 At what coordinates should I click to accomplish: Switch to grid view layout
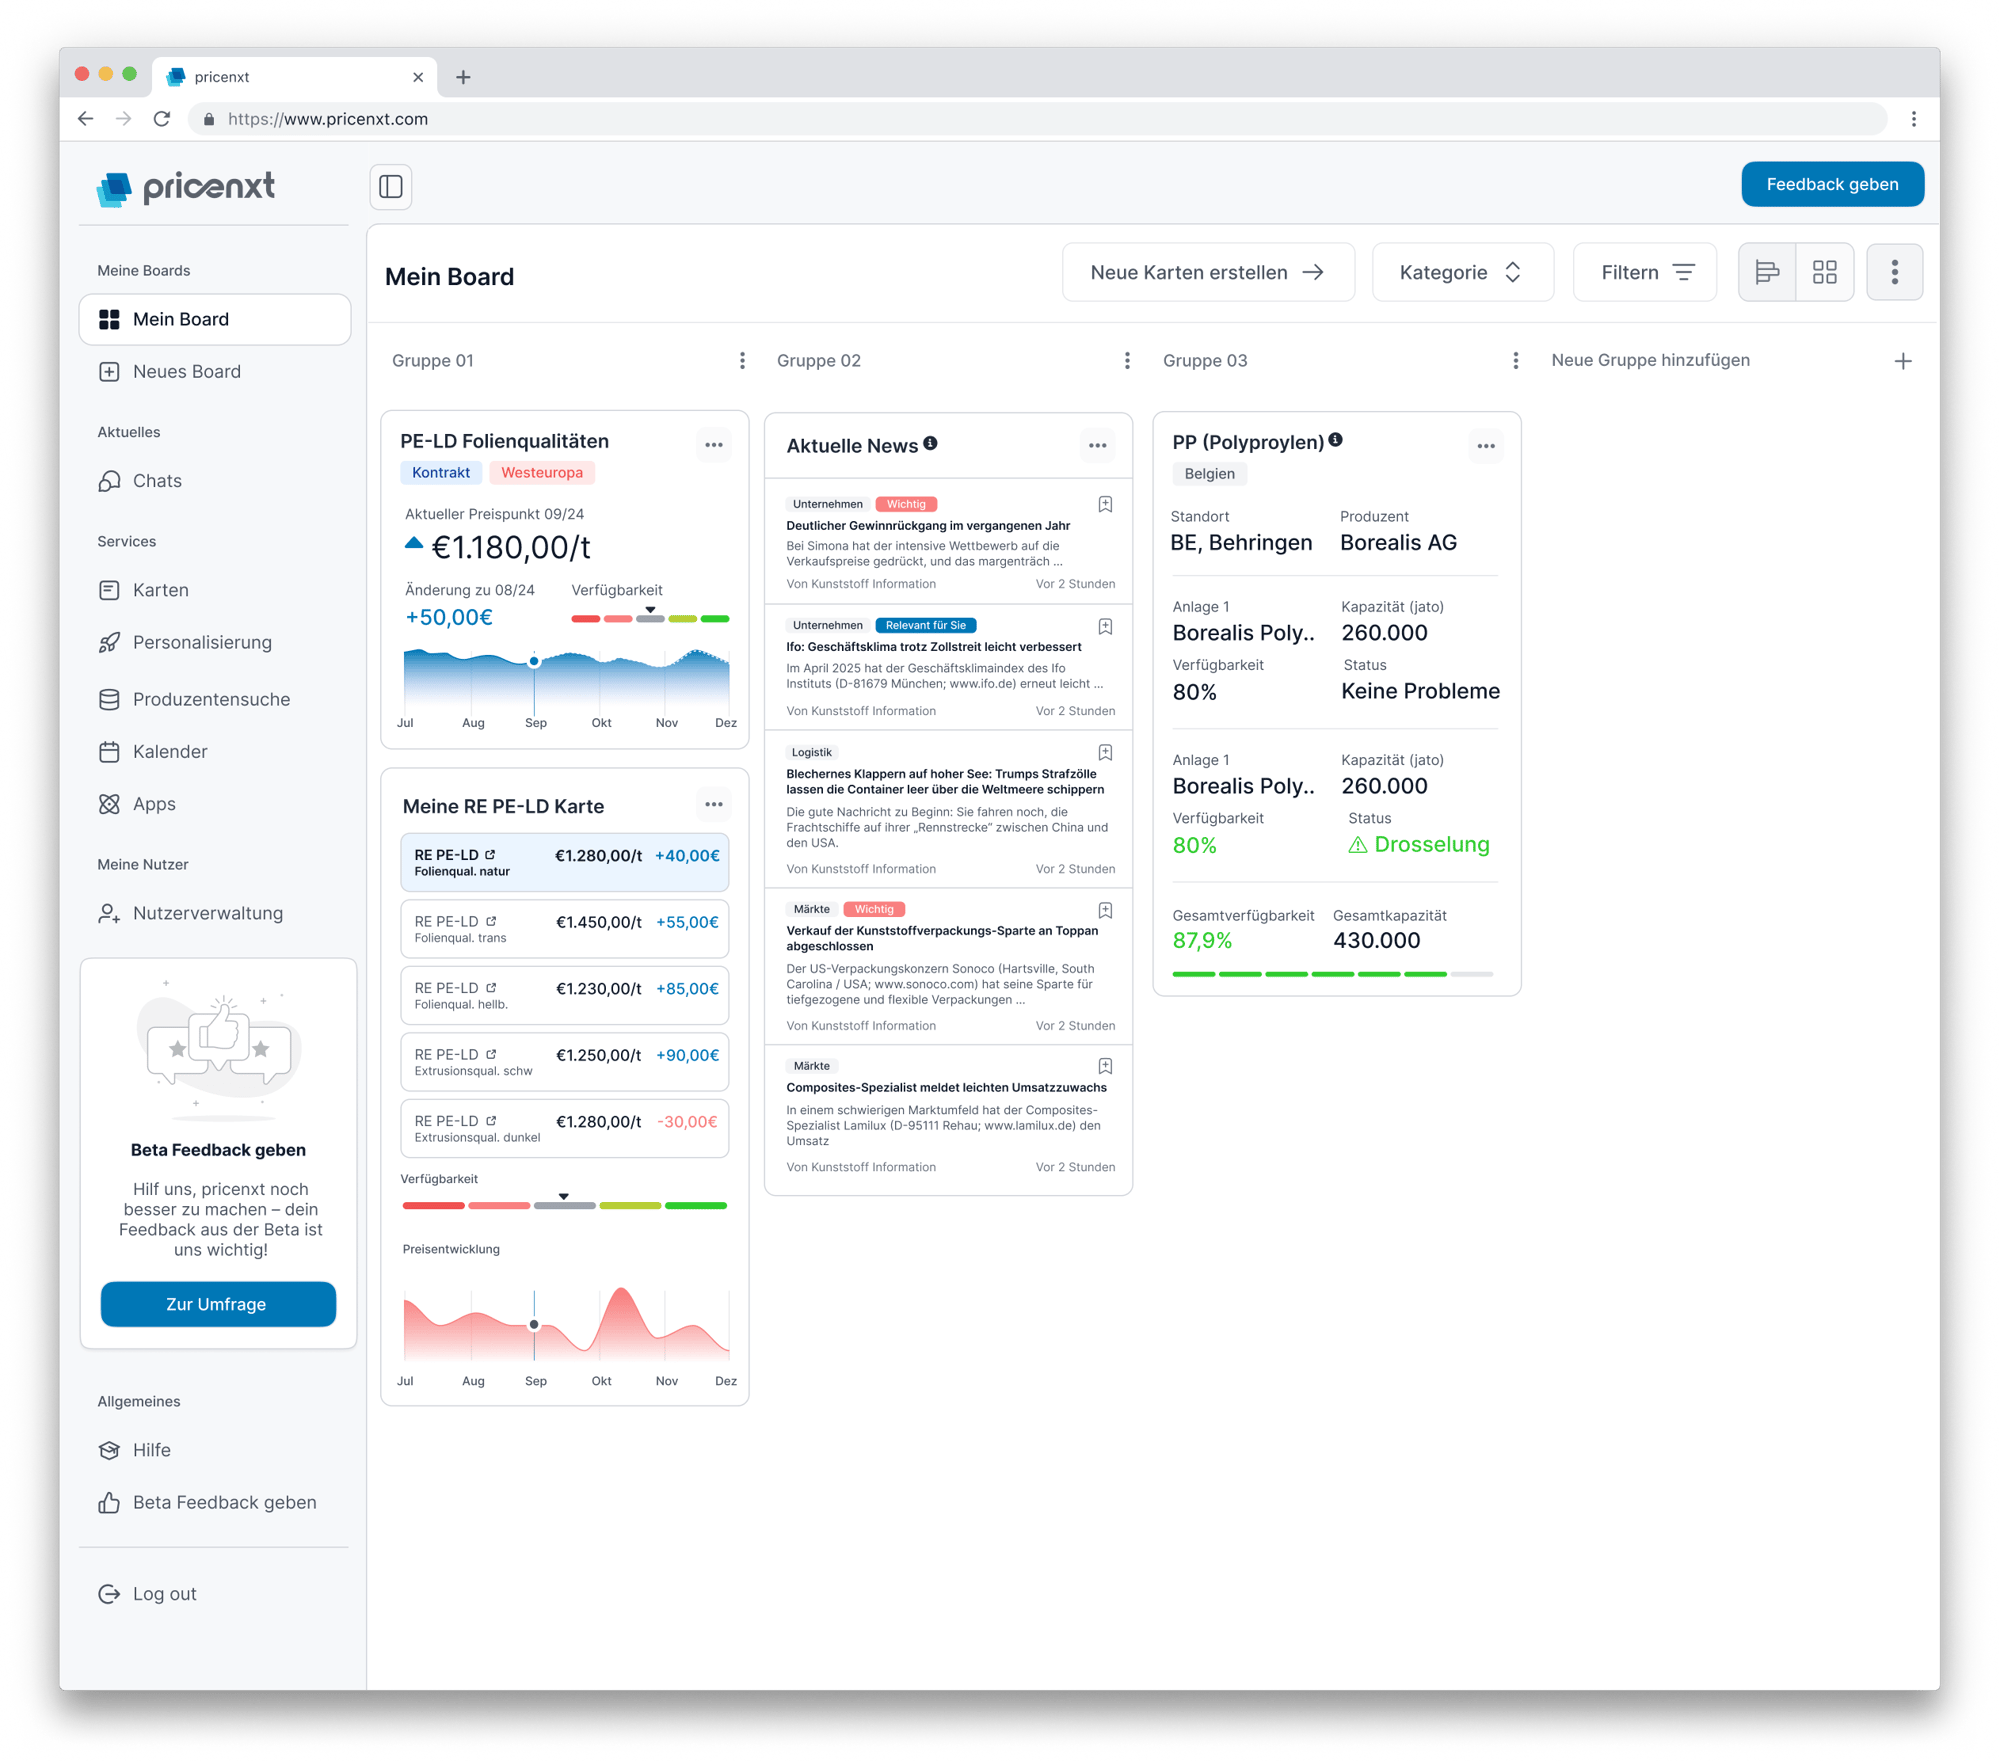(1824, 272)
